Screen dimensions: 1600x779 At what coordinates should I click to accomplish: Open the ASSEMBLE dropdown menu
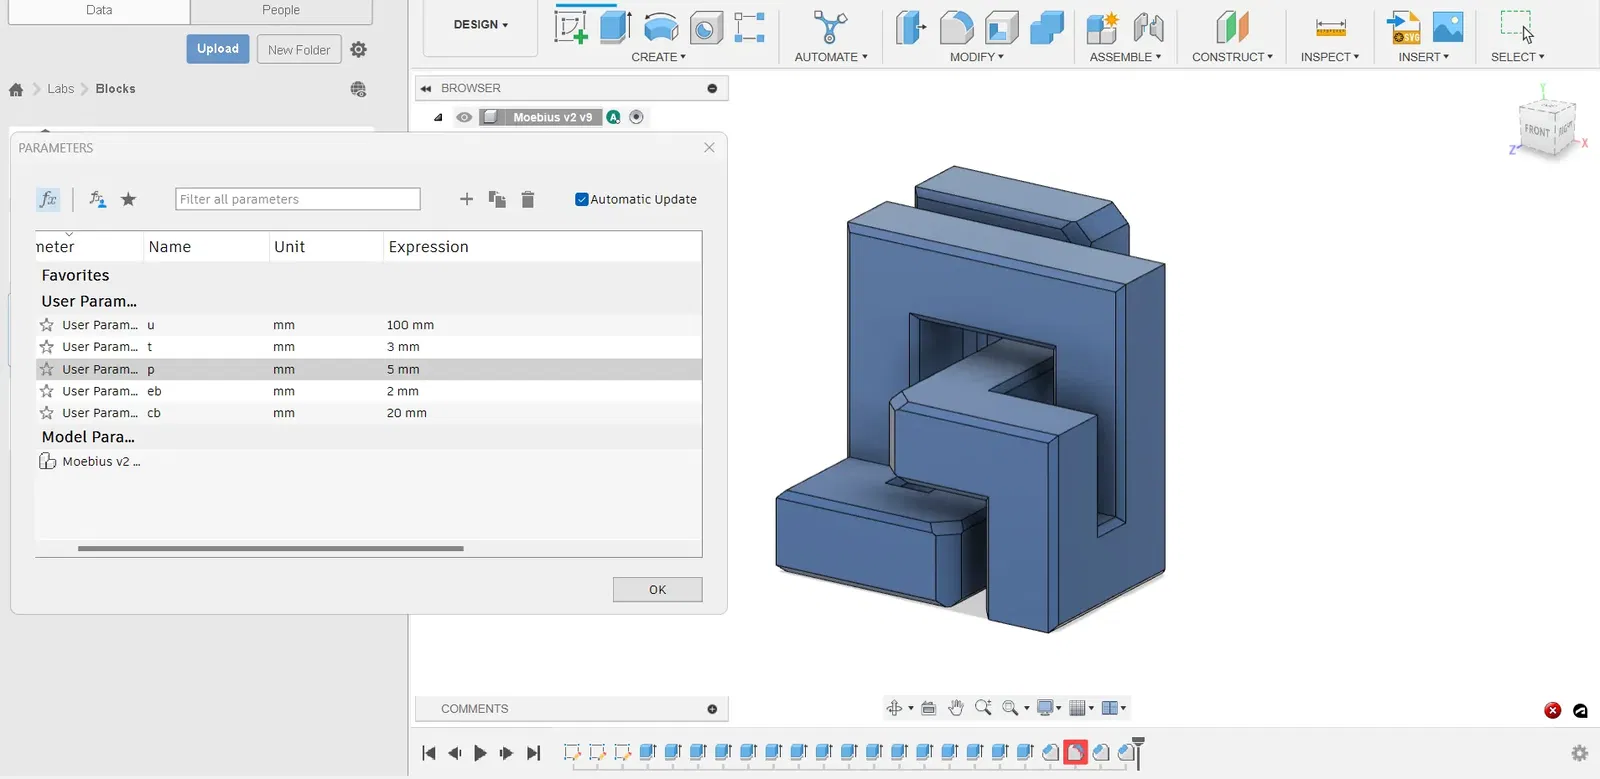click(1125, 57)
